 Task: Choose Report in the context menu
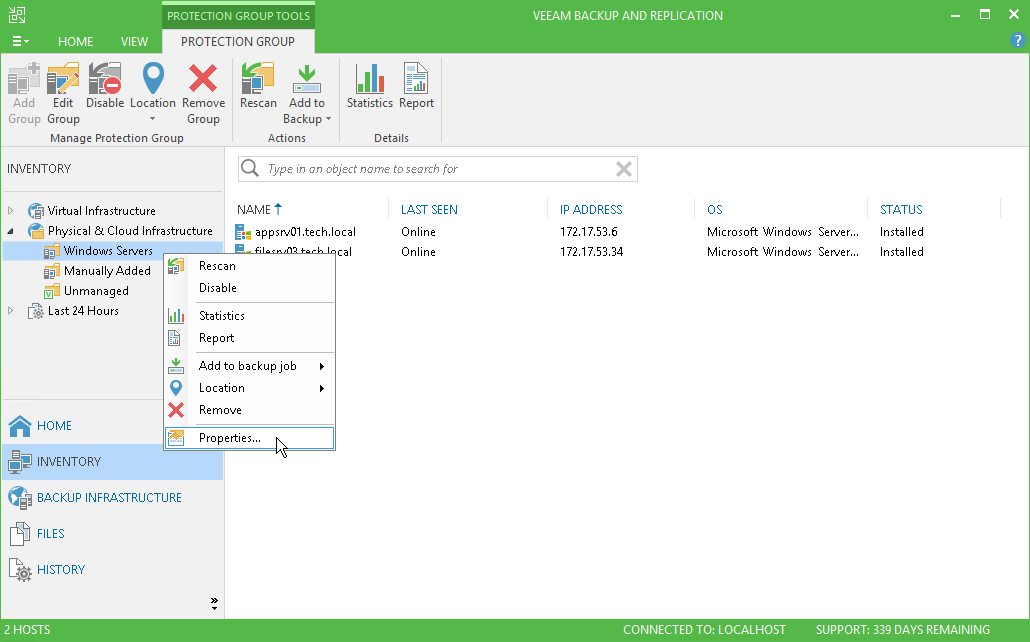[x=250, y=338]
